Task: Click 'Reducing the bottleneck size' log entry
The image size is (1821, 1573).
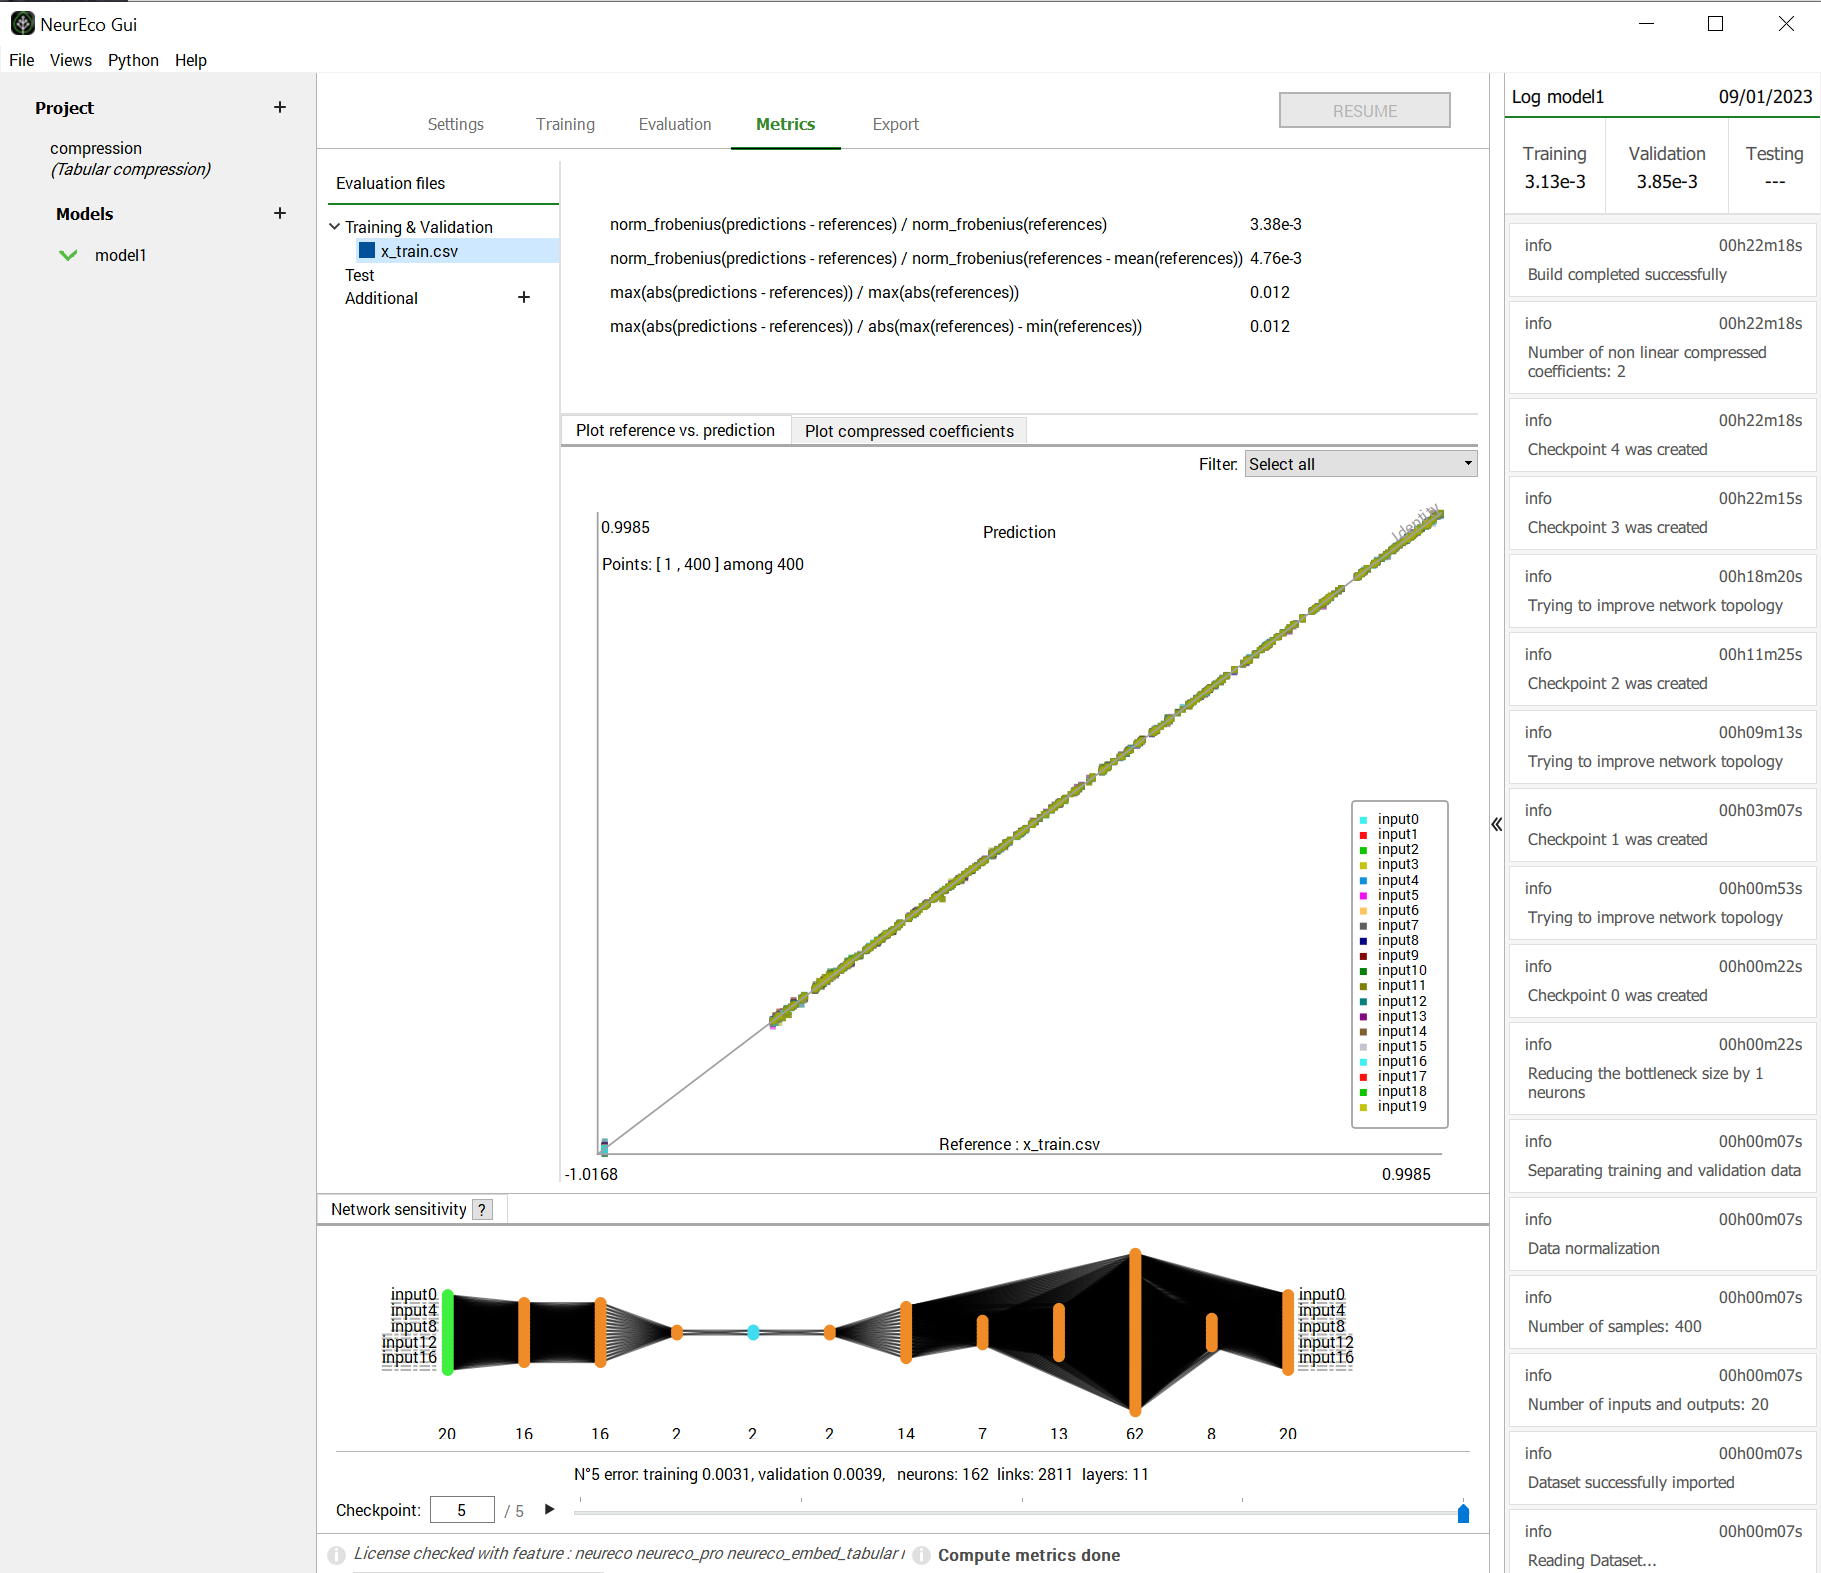Action: [x=1662, y=1068]
